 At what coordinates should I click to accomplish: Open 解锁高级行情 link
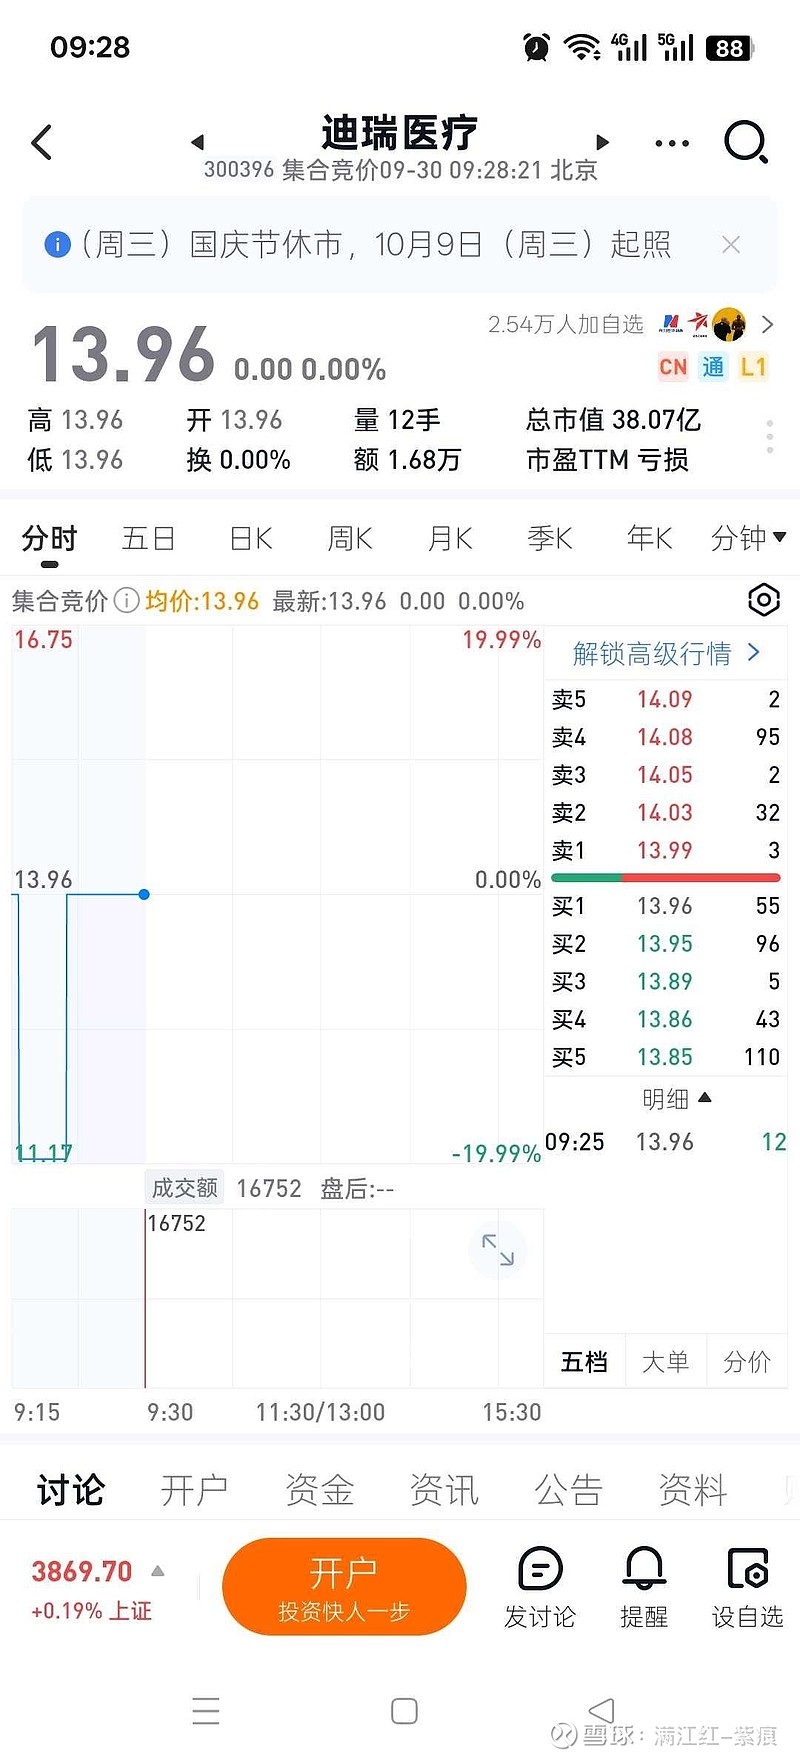pos(666,654)
